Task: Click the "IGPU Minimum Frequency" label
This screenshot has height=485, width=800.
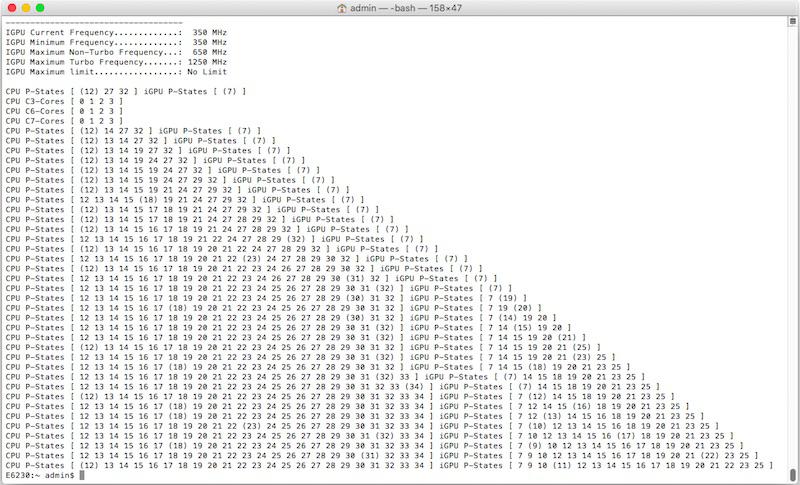Action: point(62,42)
